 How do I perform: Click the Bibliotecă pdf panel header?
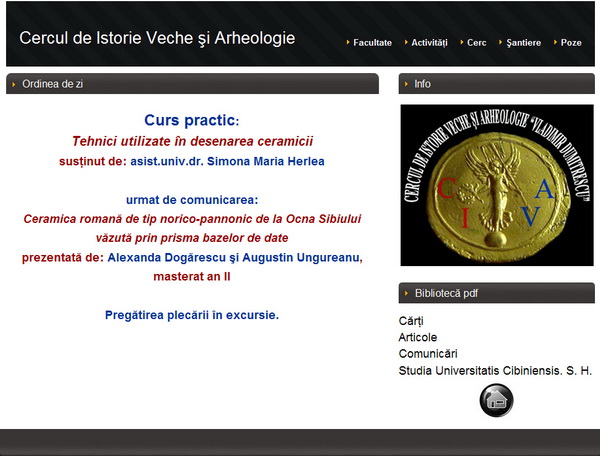point(497,293)
